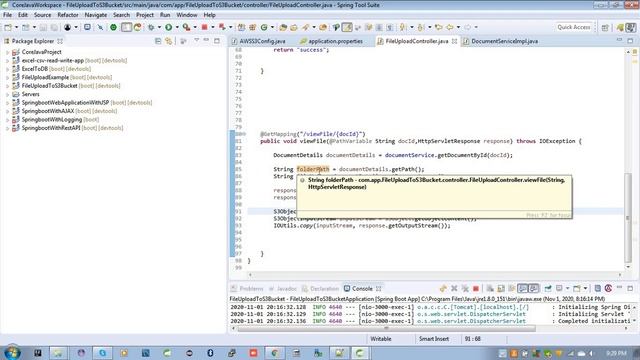Expand the SpringbootWithAJAX project node

pyautogui.click(x=7, y=111)
